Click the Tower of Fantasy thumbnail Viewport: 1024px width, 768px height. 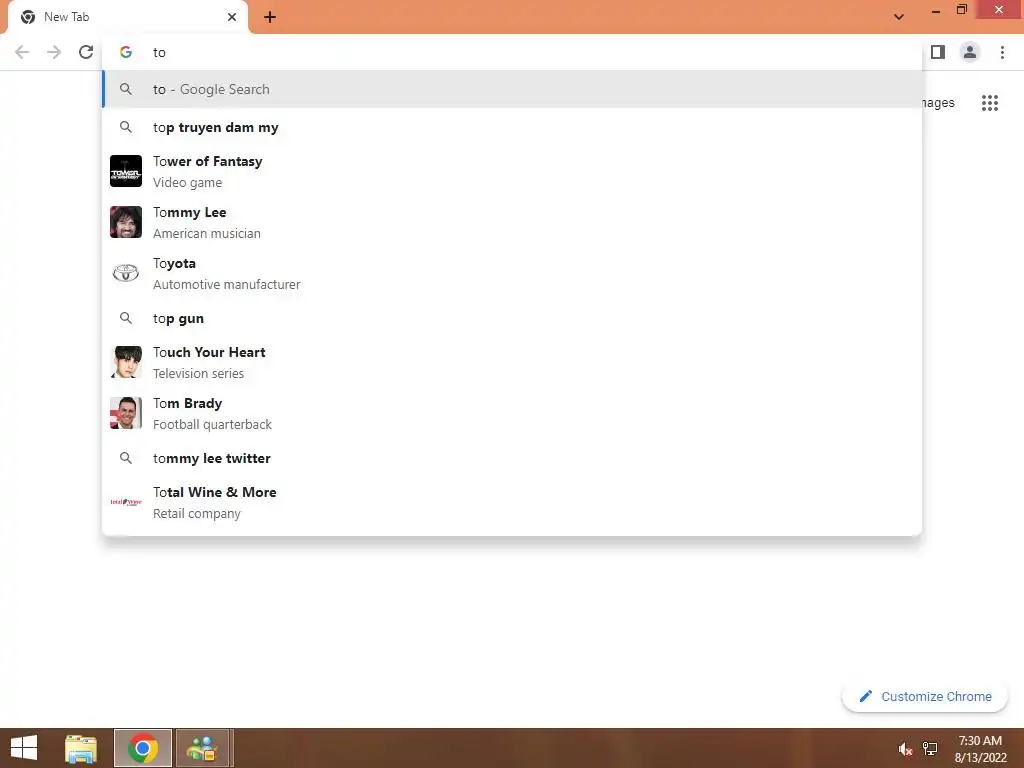click(x=126, y=171)
